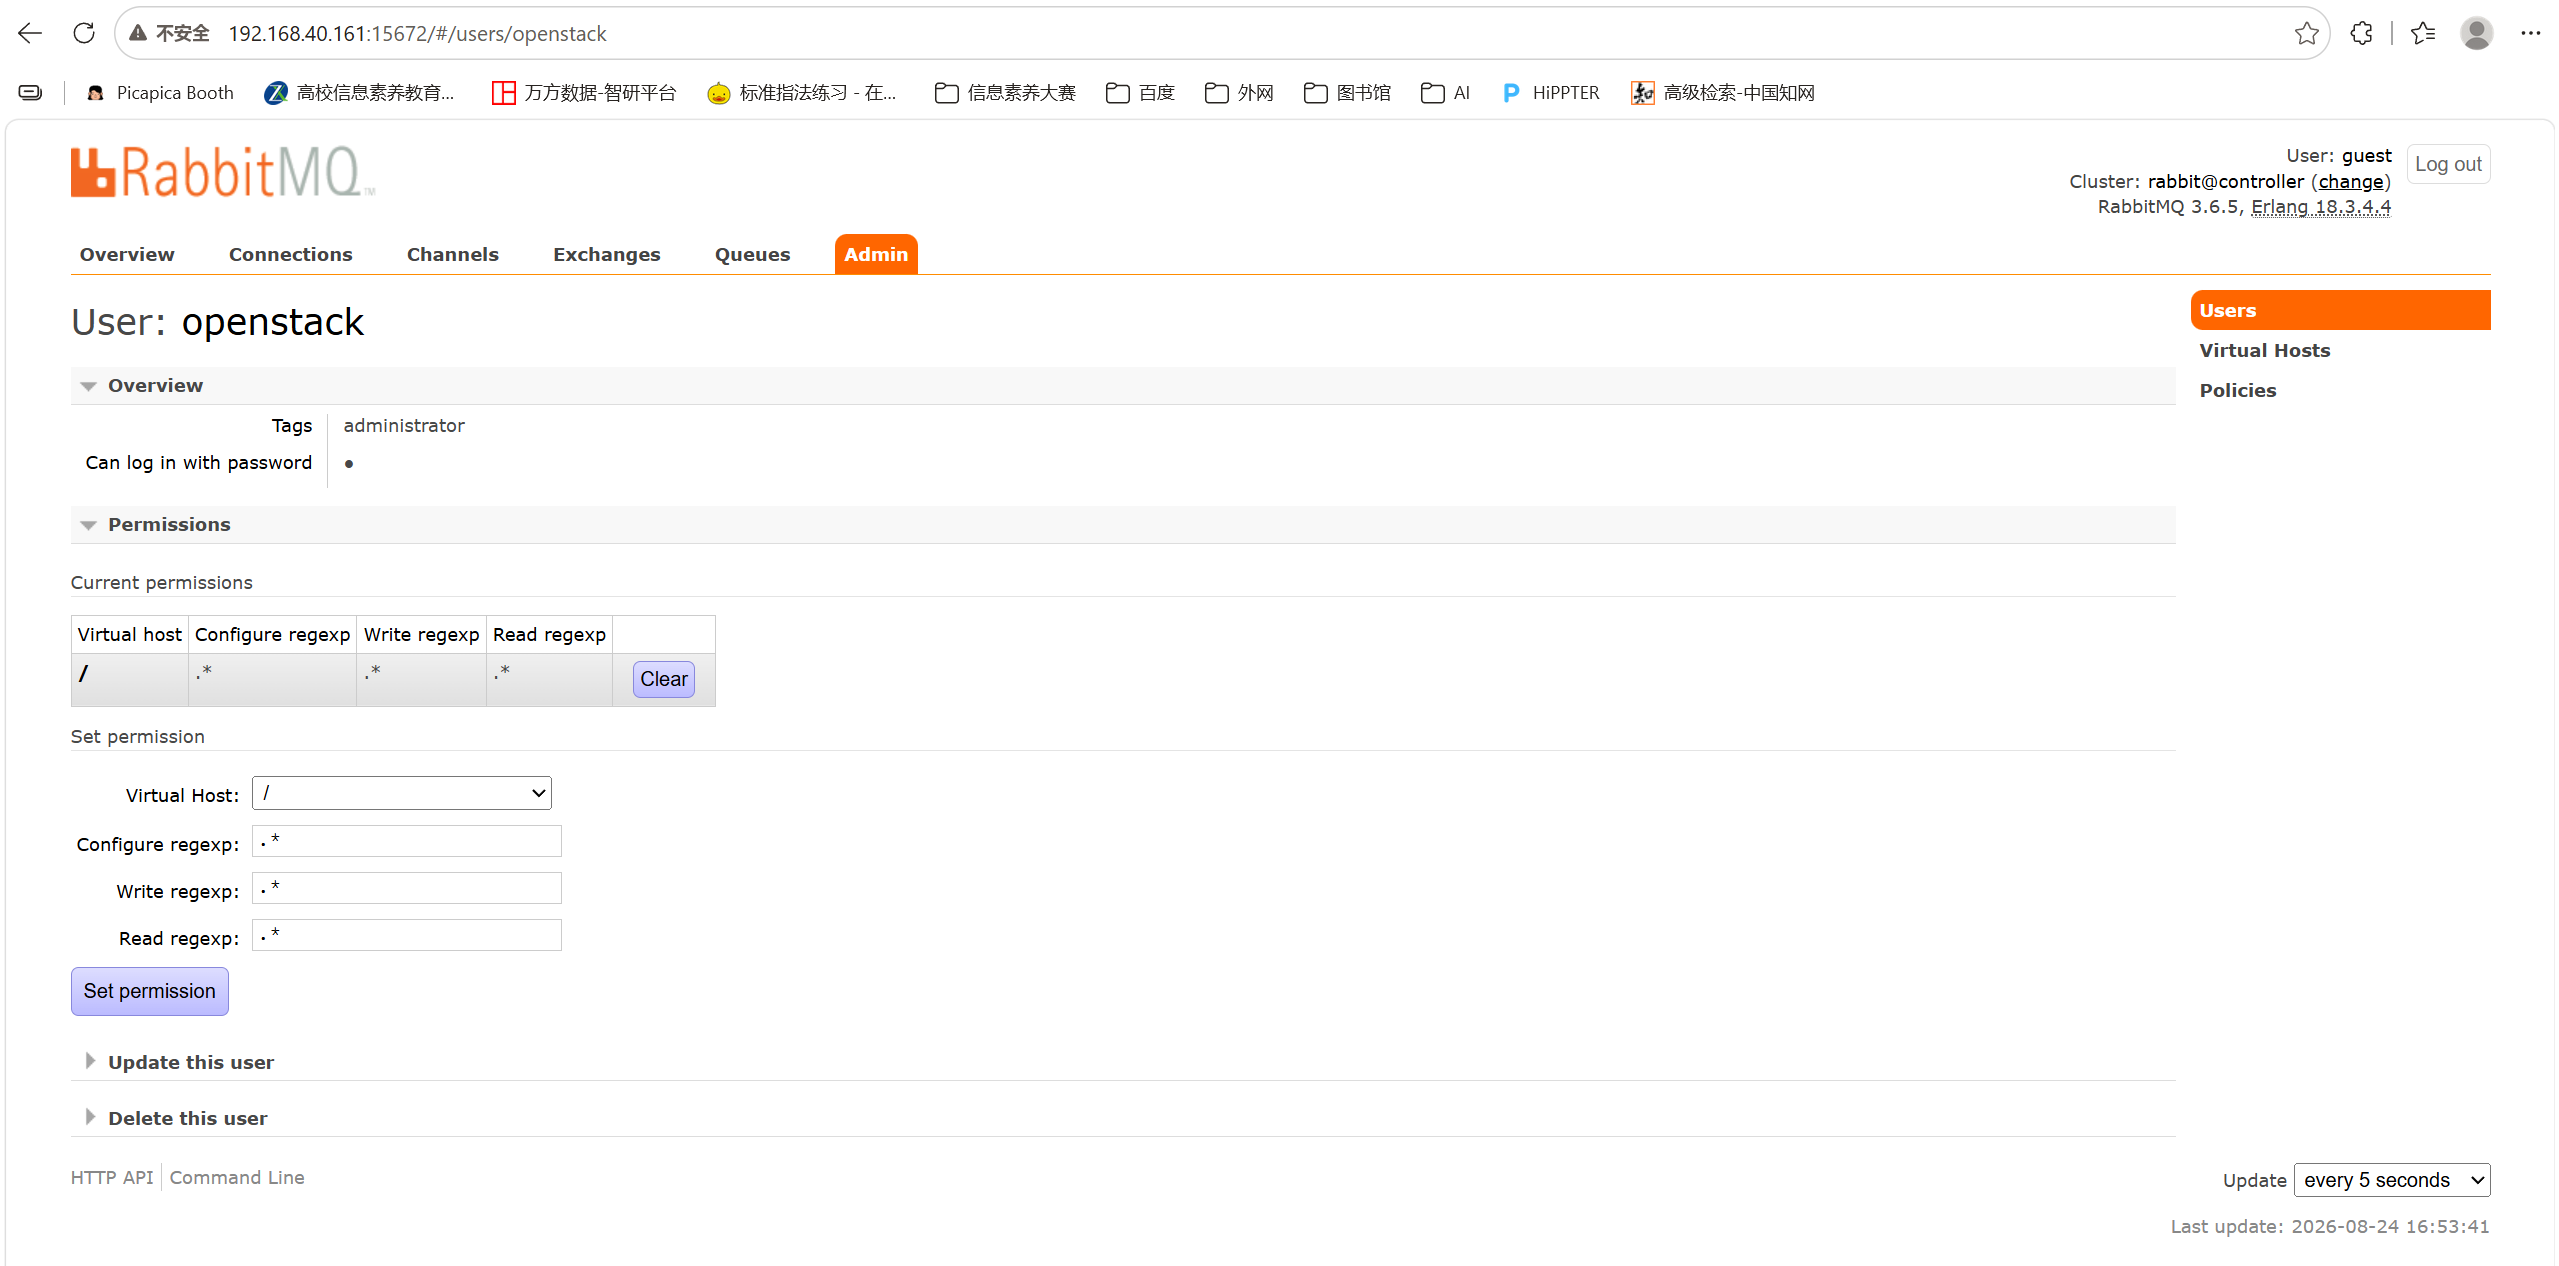Open the 万方数据-智研平台 bookmark
The image size is (2559, 1266).
[x=584, y=93]
